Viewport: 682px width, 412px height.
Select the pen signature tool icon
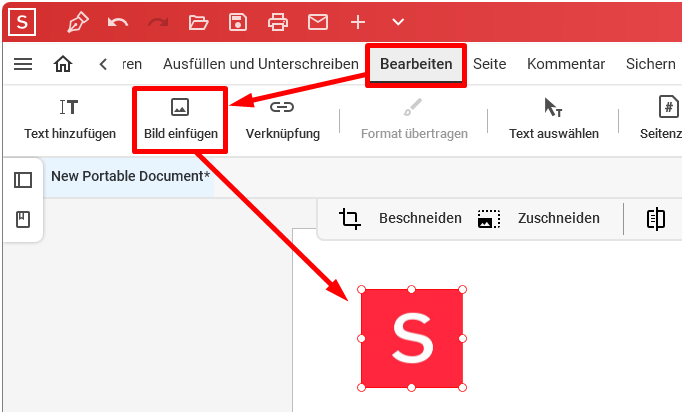[x=78, y=22]
